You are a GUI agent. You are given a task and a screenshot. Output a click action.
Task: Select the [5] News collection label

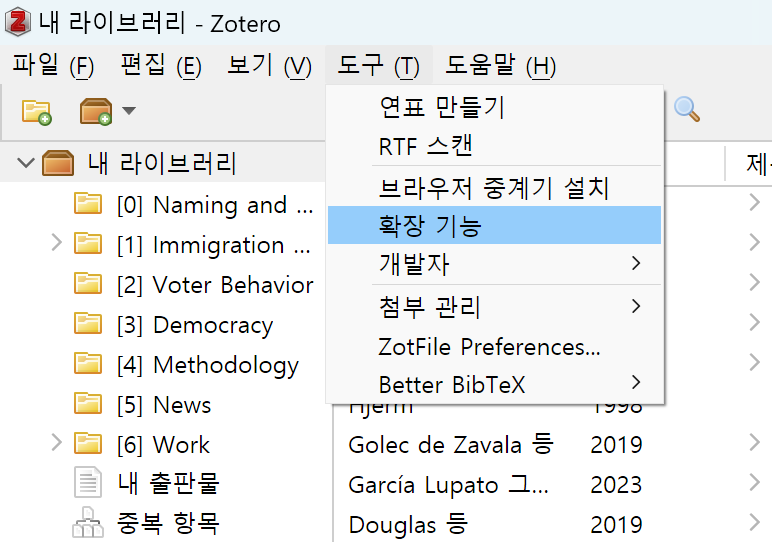click(164, 405)
